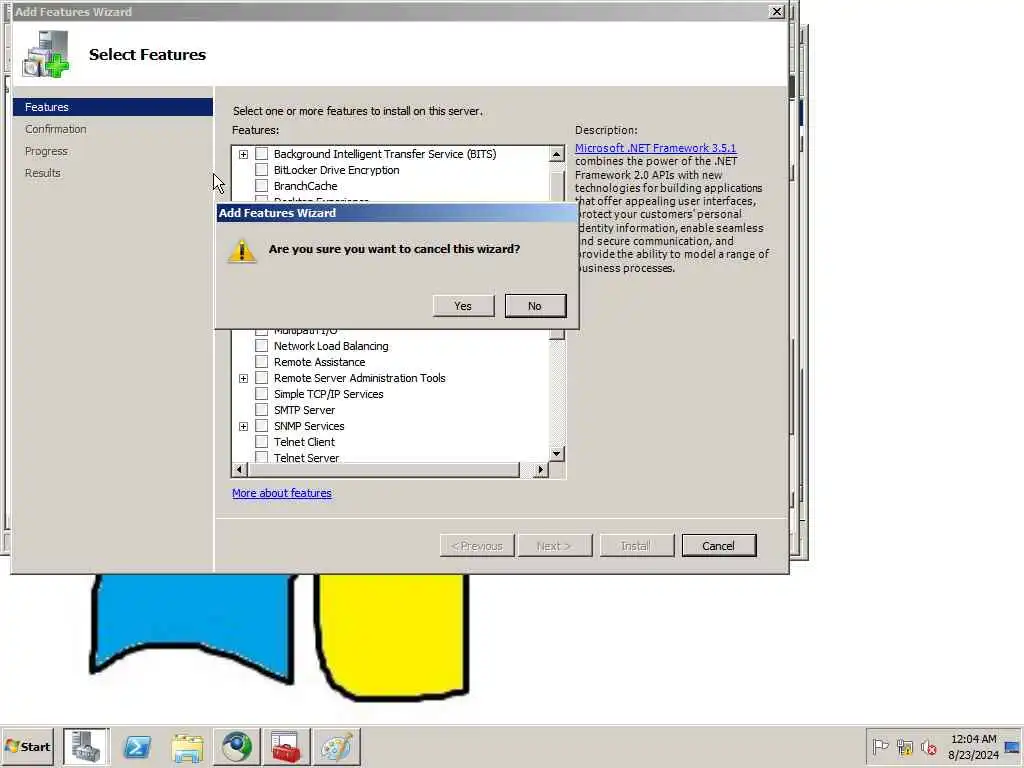Click the warning icon in cancel dialog
The width and height of the screenshot is (1024, 768).
(x=242, y=251)
